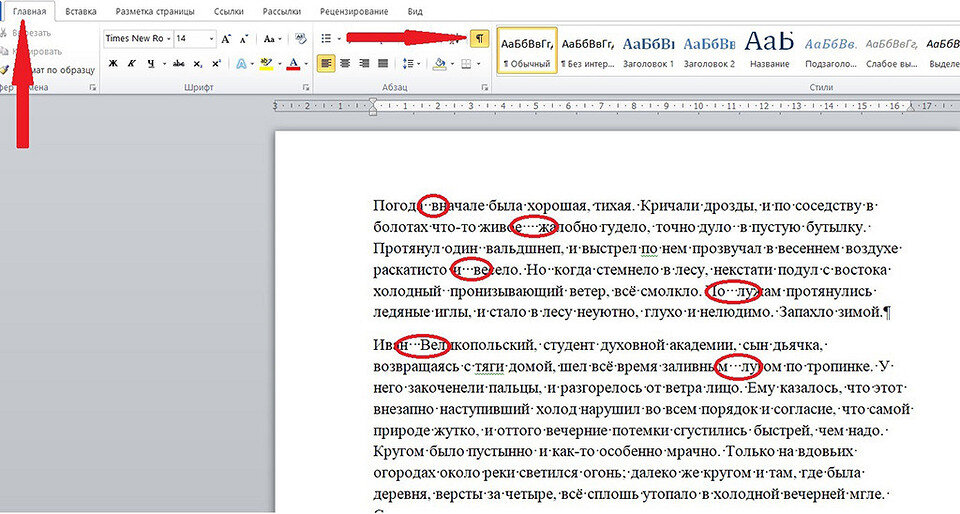Viewport: 960px width, 514px height.
Task: Open the Разметка страницы tab
Action: [155, 12]
